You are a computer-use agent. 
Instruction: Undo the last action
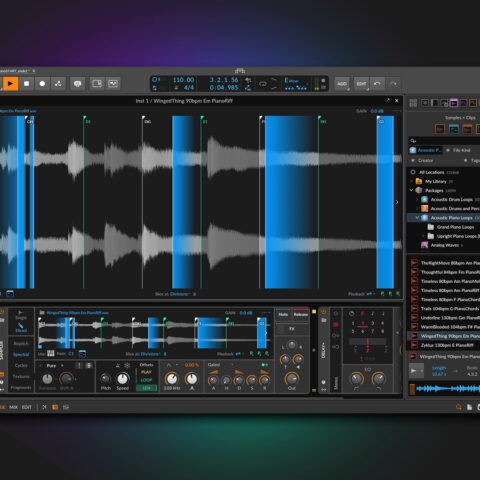[x=377, y=84]
